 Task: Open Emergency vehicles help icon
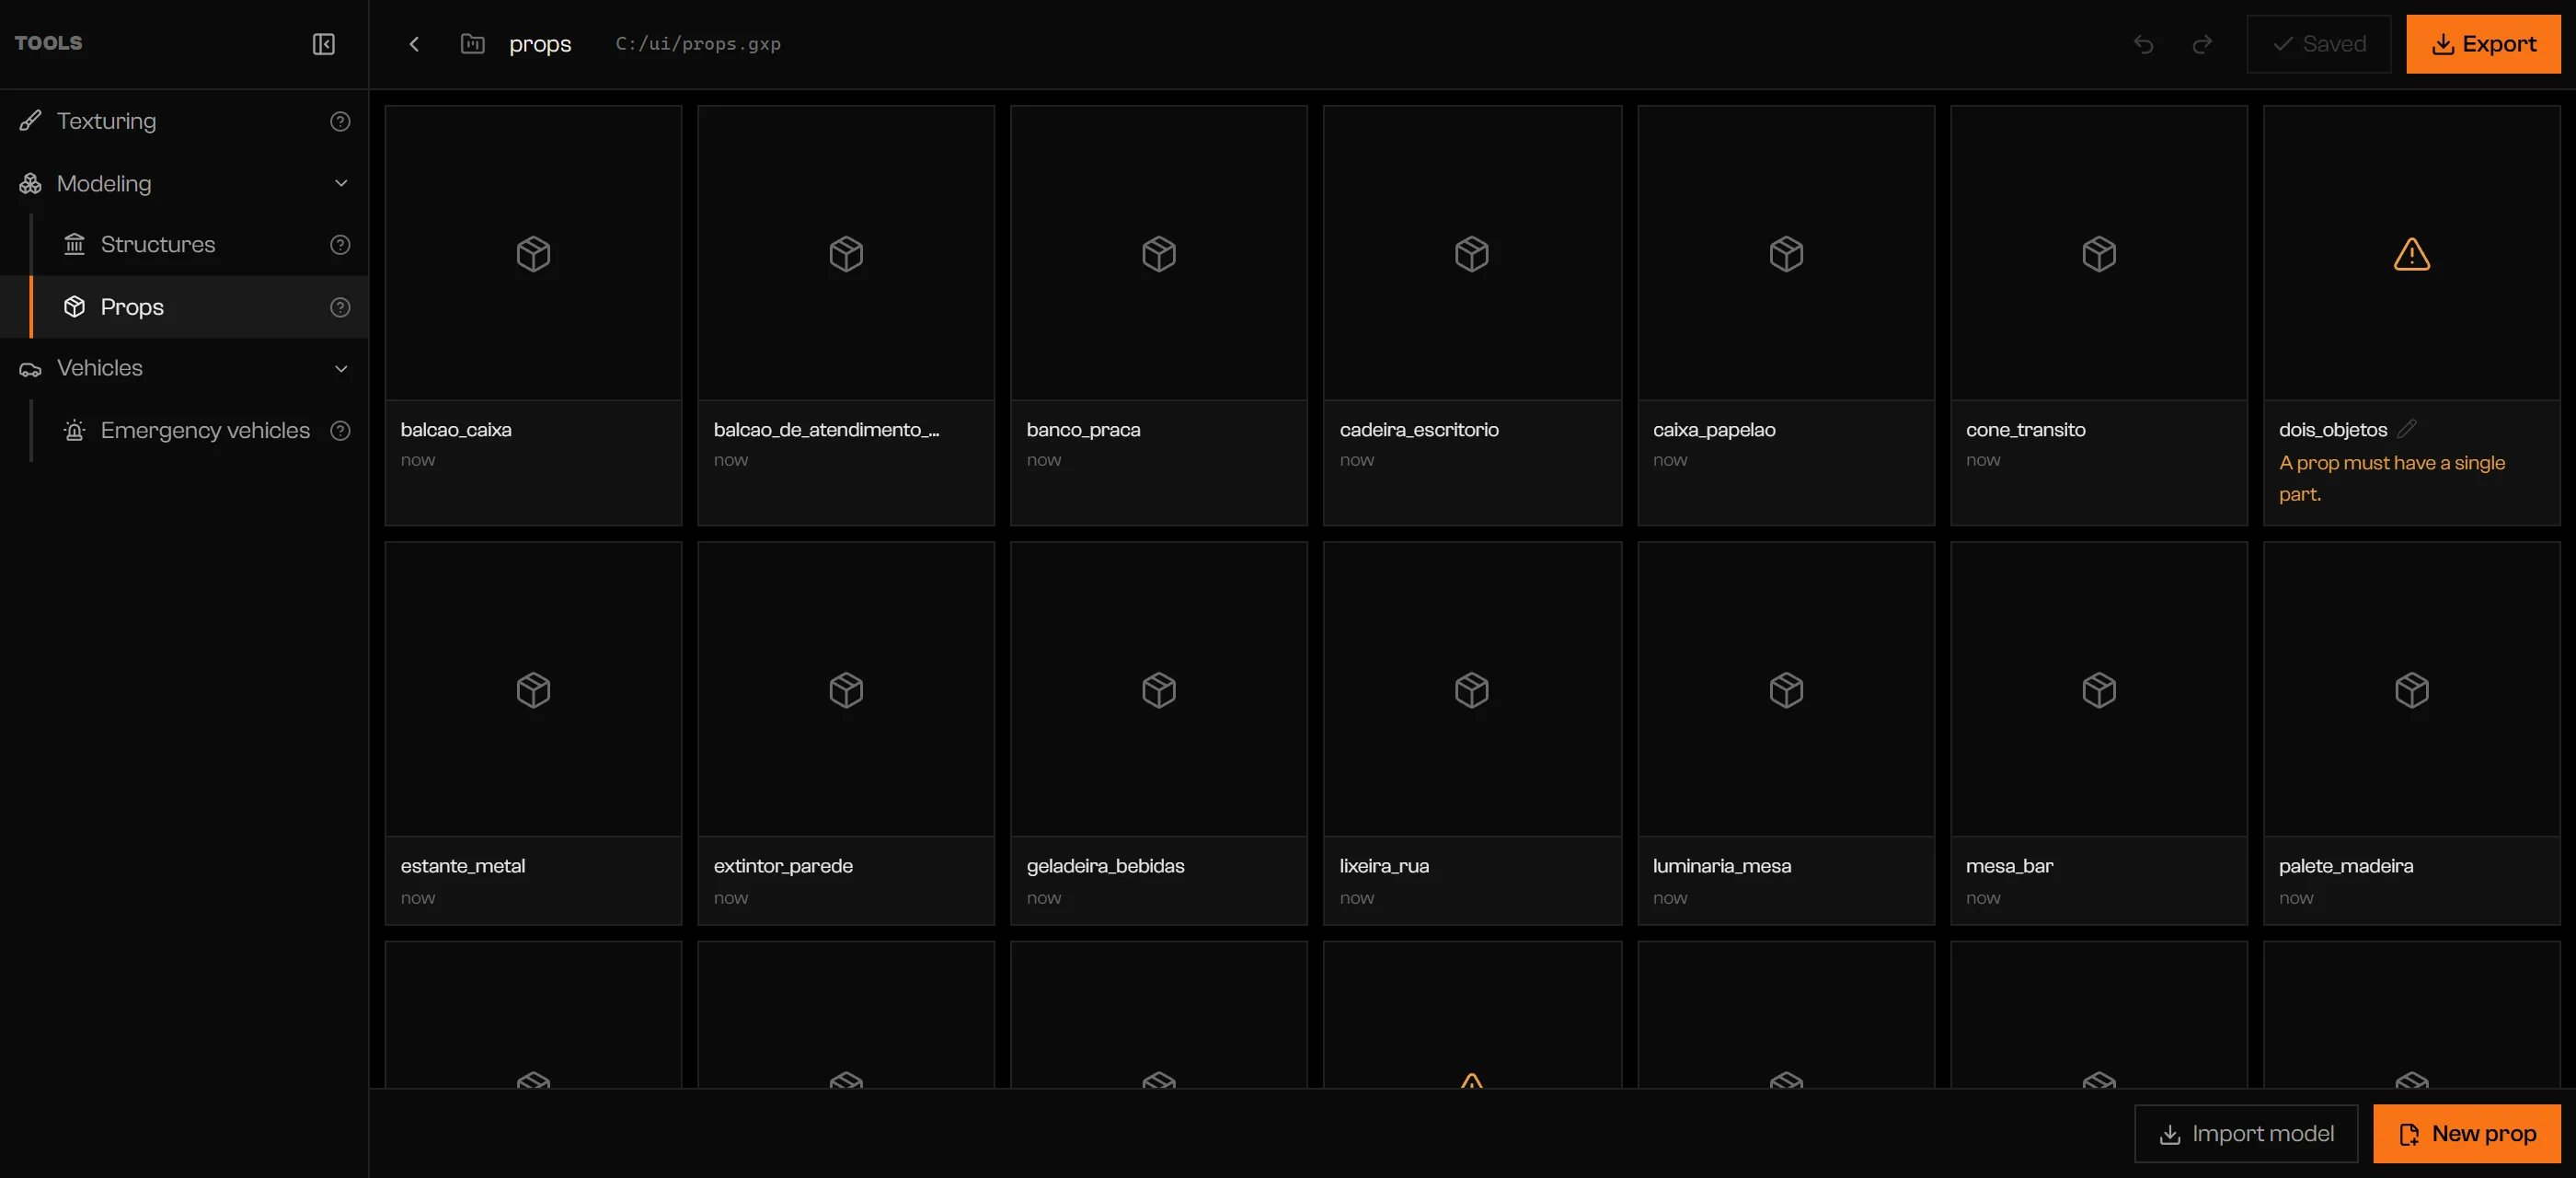(340, 431)
